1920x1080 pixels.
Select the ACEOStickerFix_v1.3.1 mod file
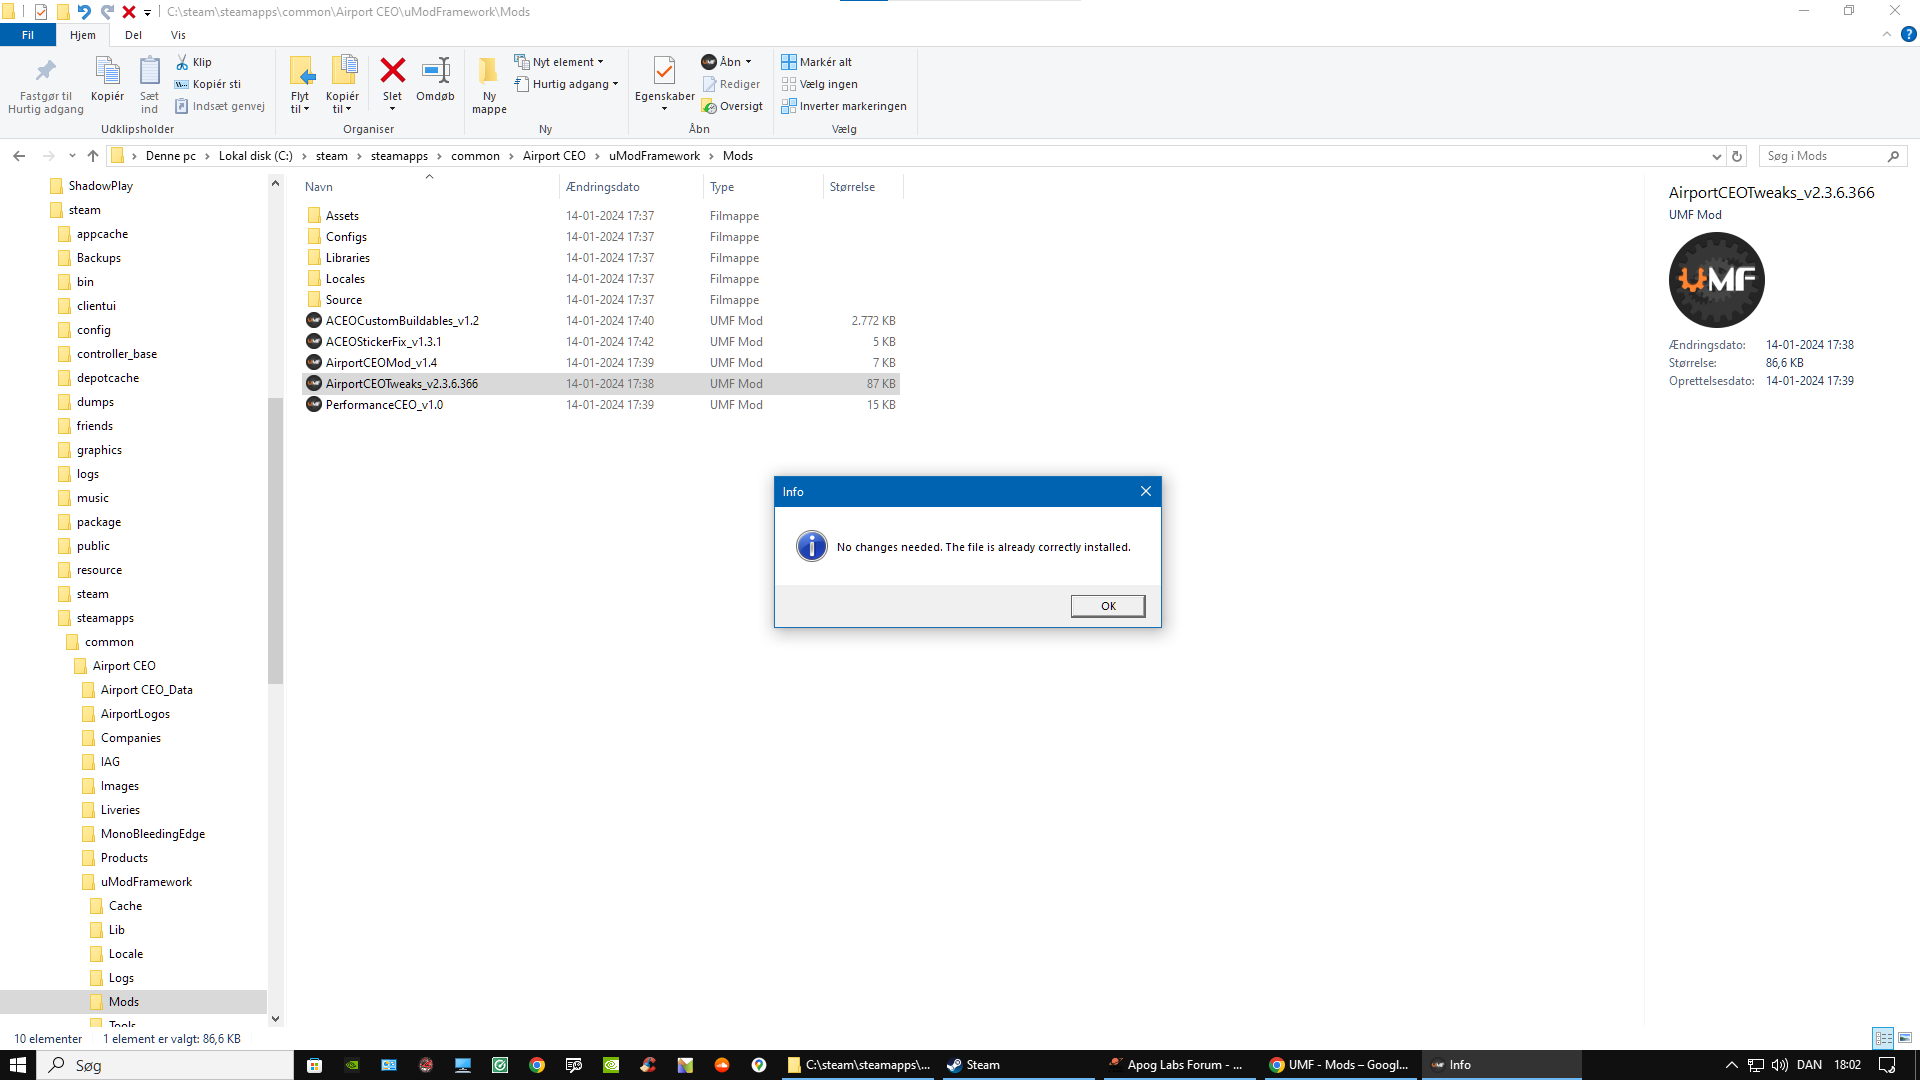pyautogui.click(x=383, y=342)
